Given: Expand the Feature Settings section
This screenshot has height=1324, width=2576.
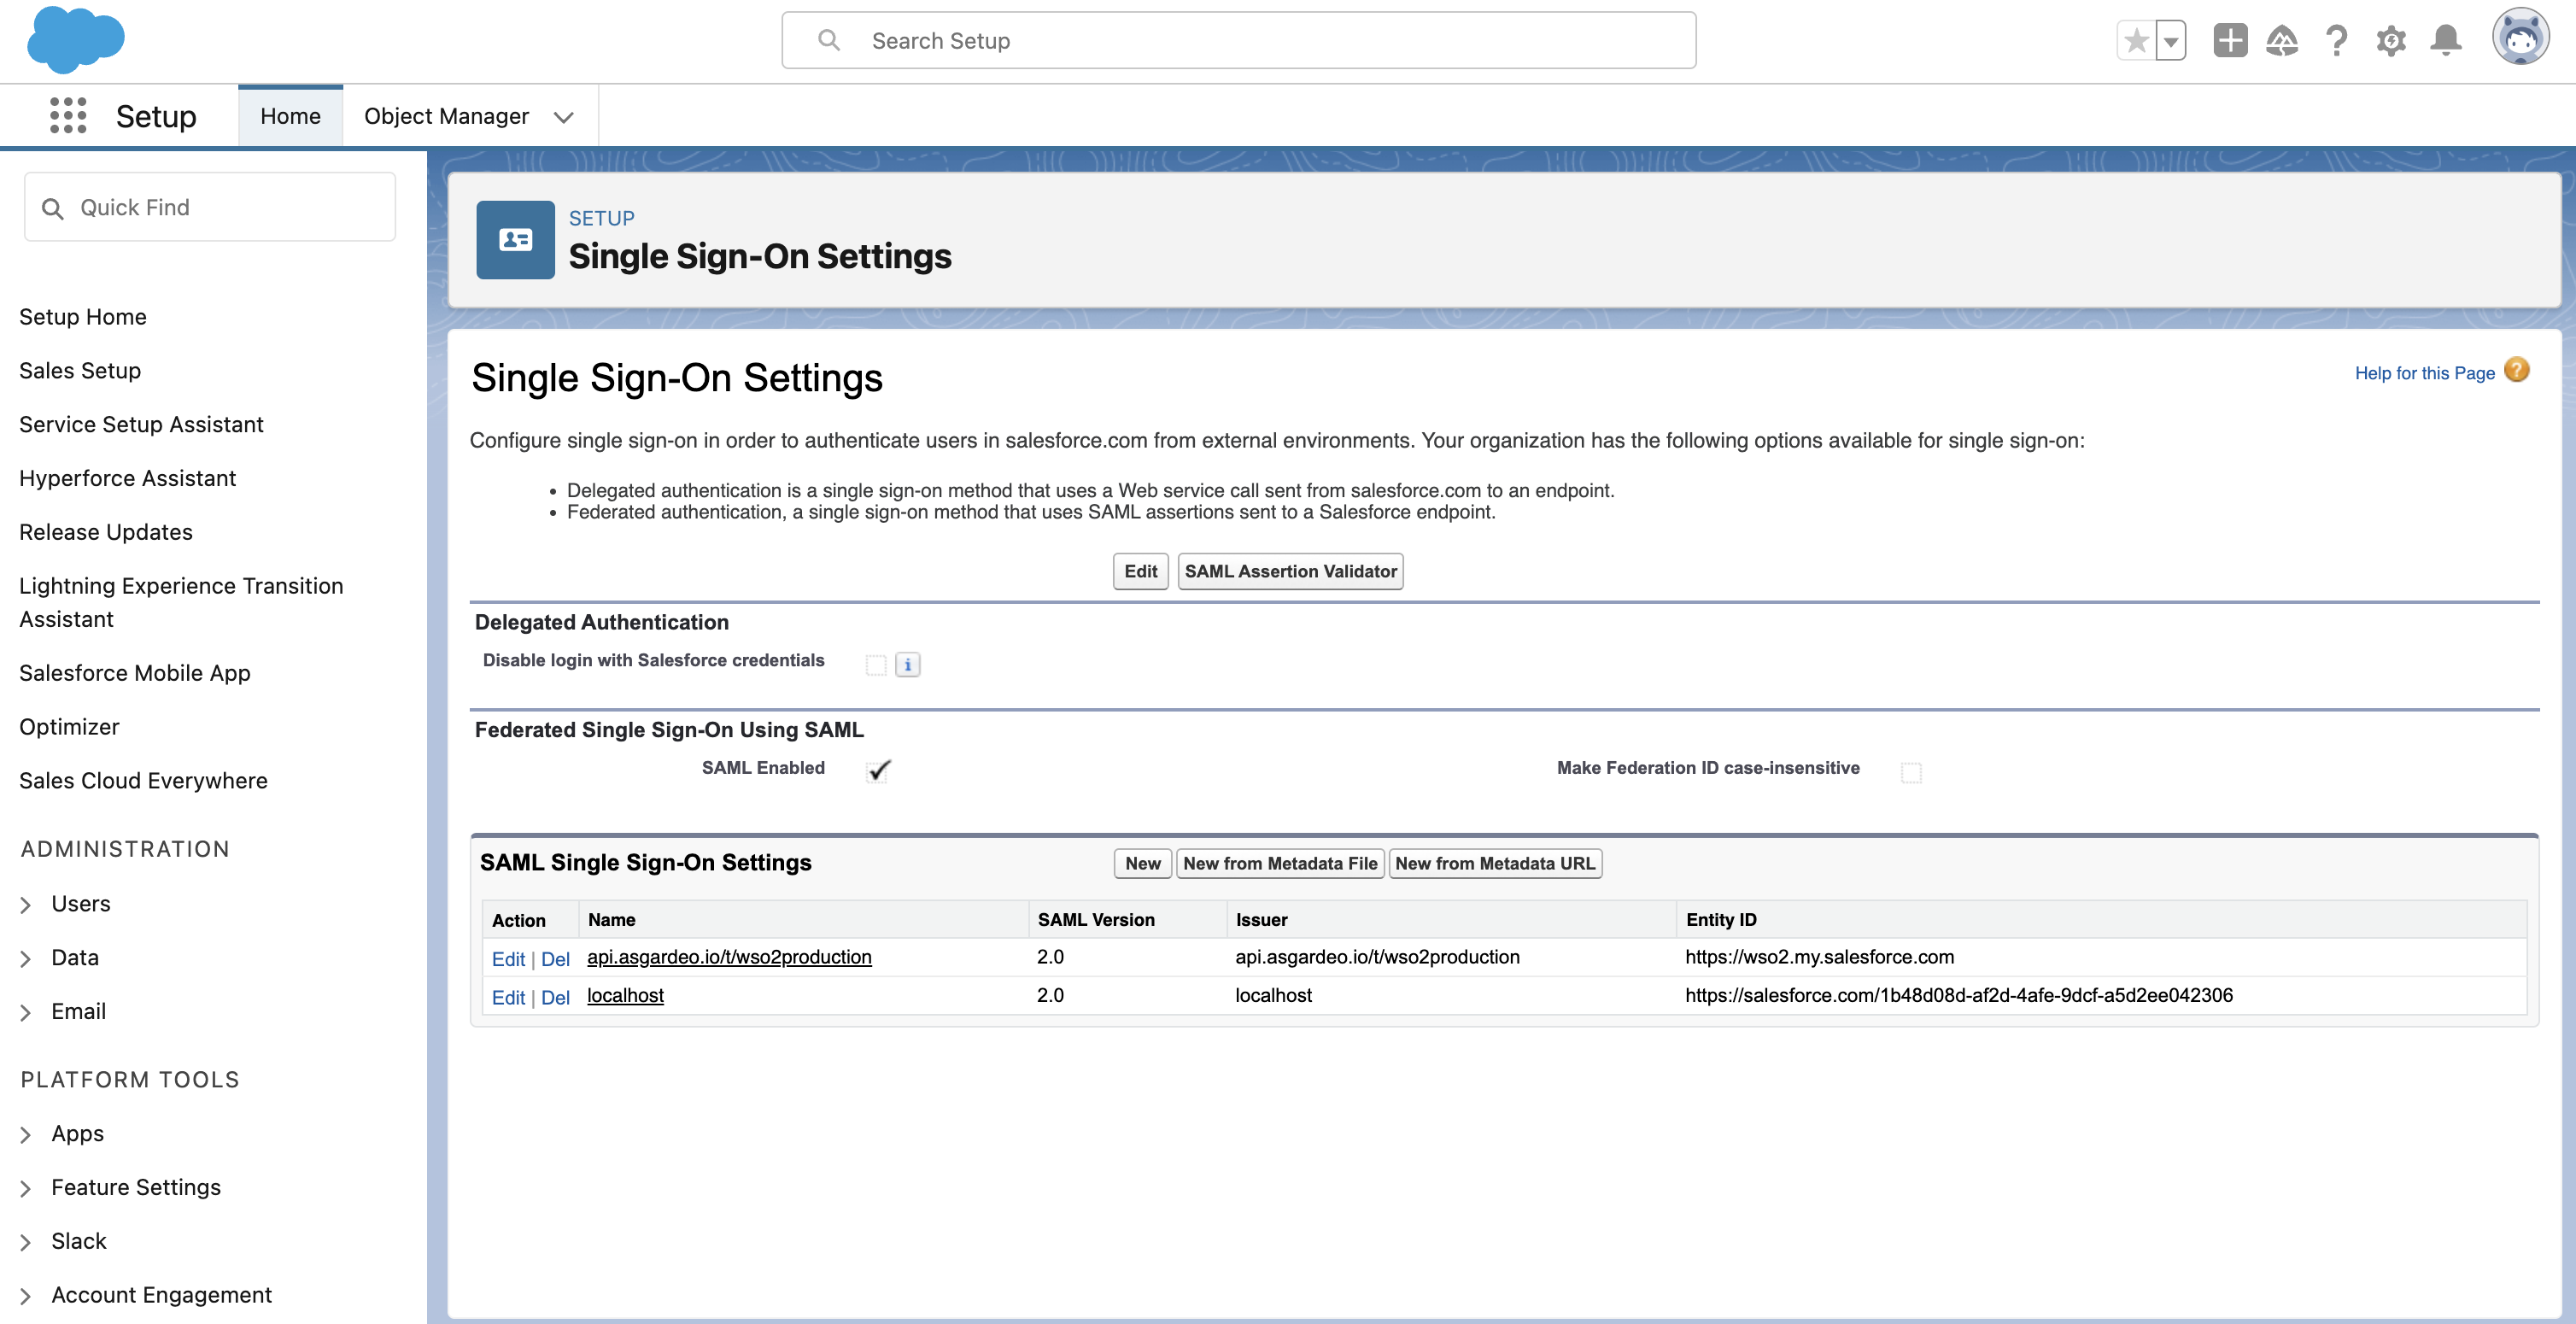Looking at the screenshot, I should (26, 1189).
